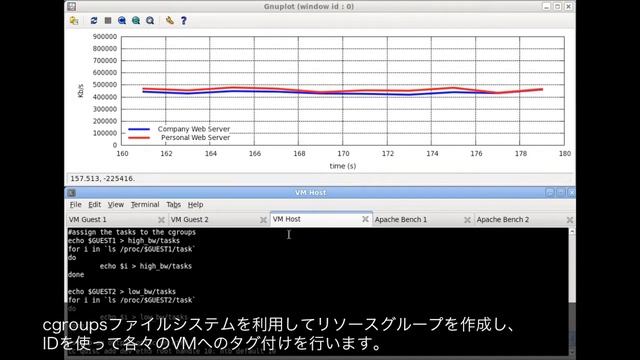This screenshot has height=360, width=640.
Task: Open the Edit menu in VM Host terminal
Action: tap(94, 204)
